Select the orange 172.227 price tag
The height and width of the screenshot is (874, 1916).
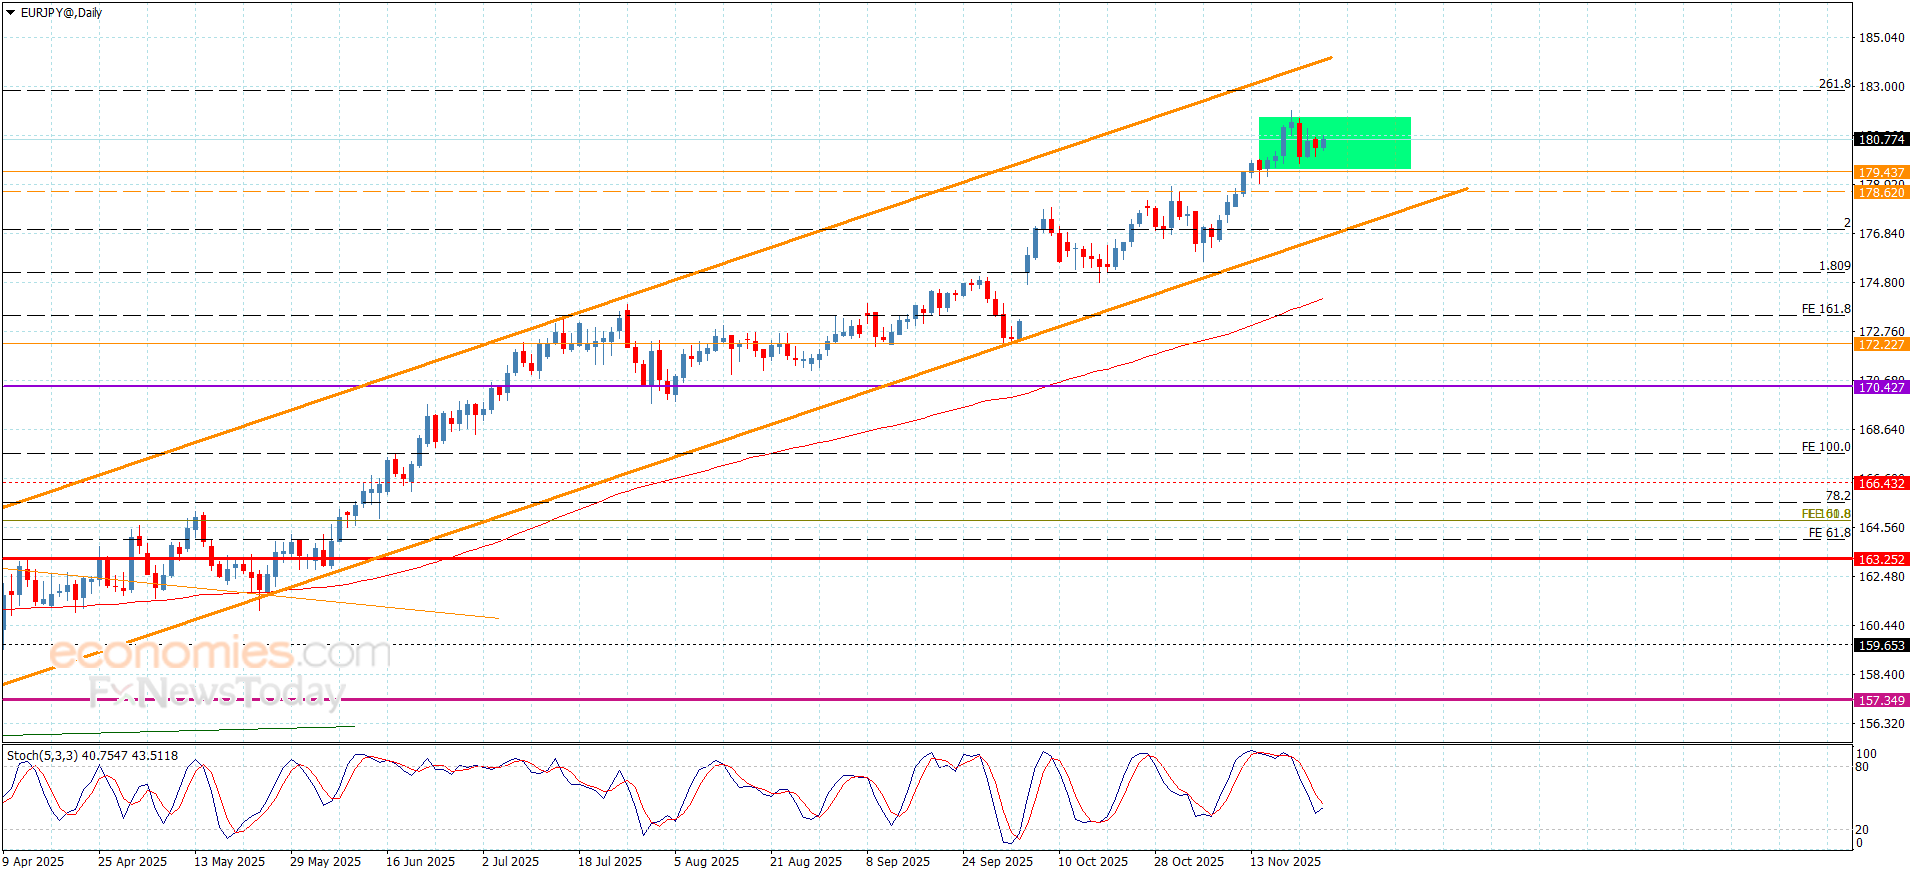pyautogui.click(x=1880, y=345)
